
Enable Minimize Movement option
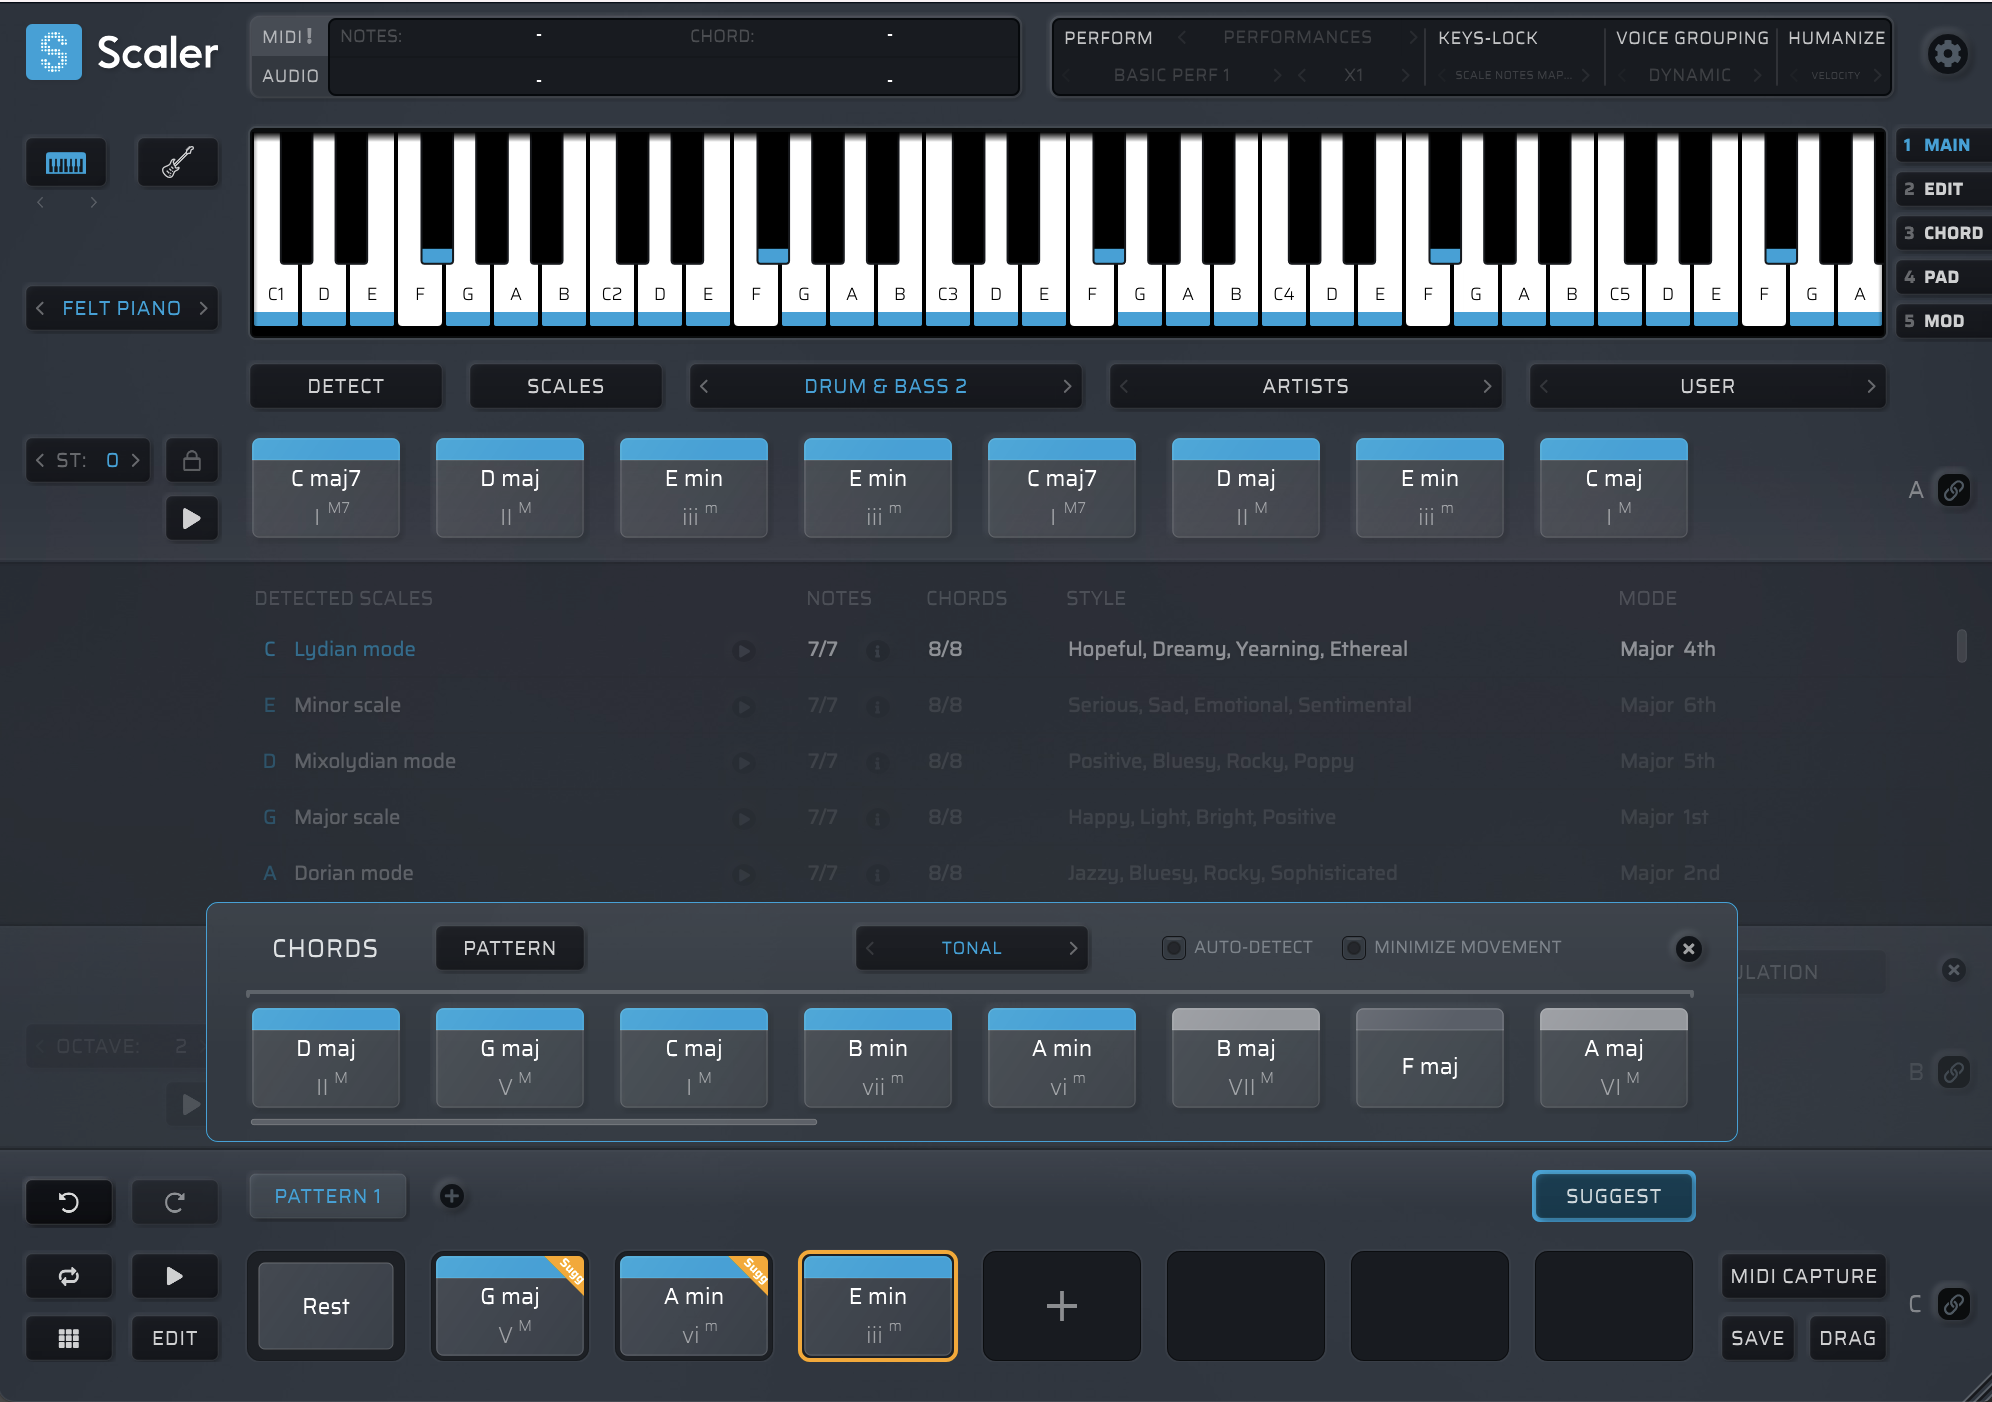pos(1354,947)
